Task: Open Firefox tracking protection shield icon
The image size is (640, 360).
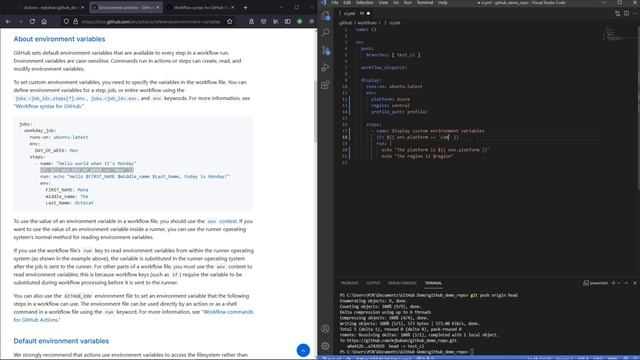Action: (66, 21)
